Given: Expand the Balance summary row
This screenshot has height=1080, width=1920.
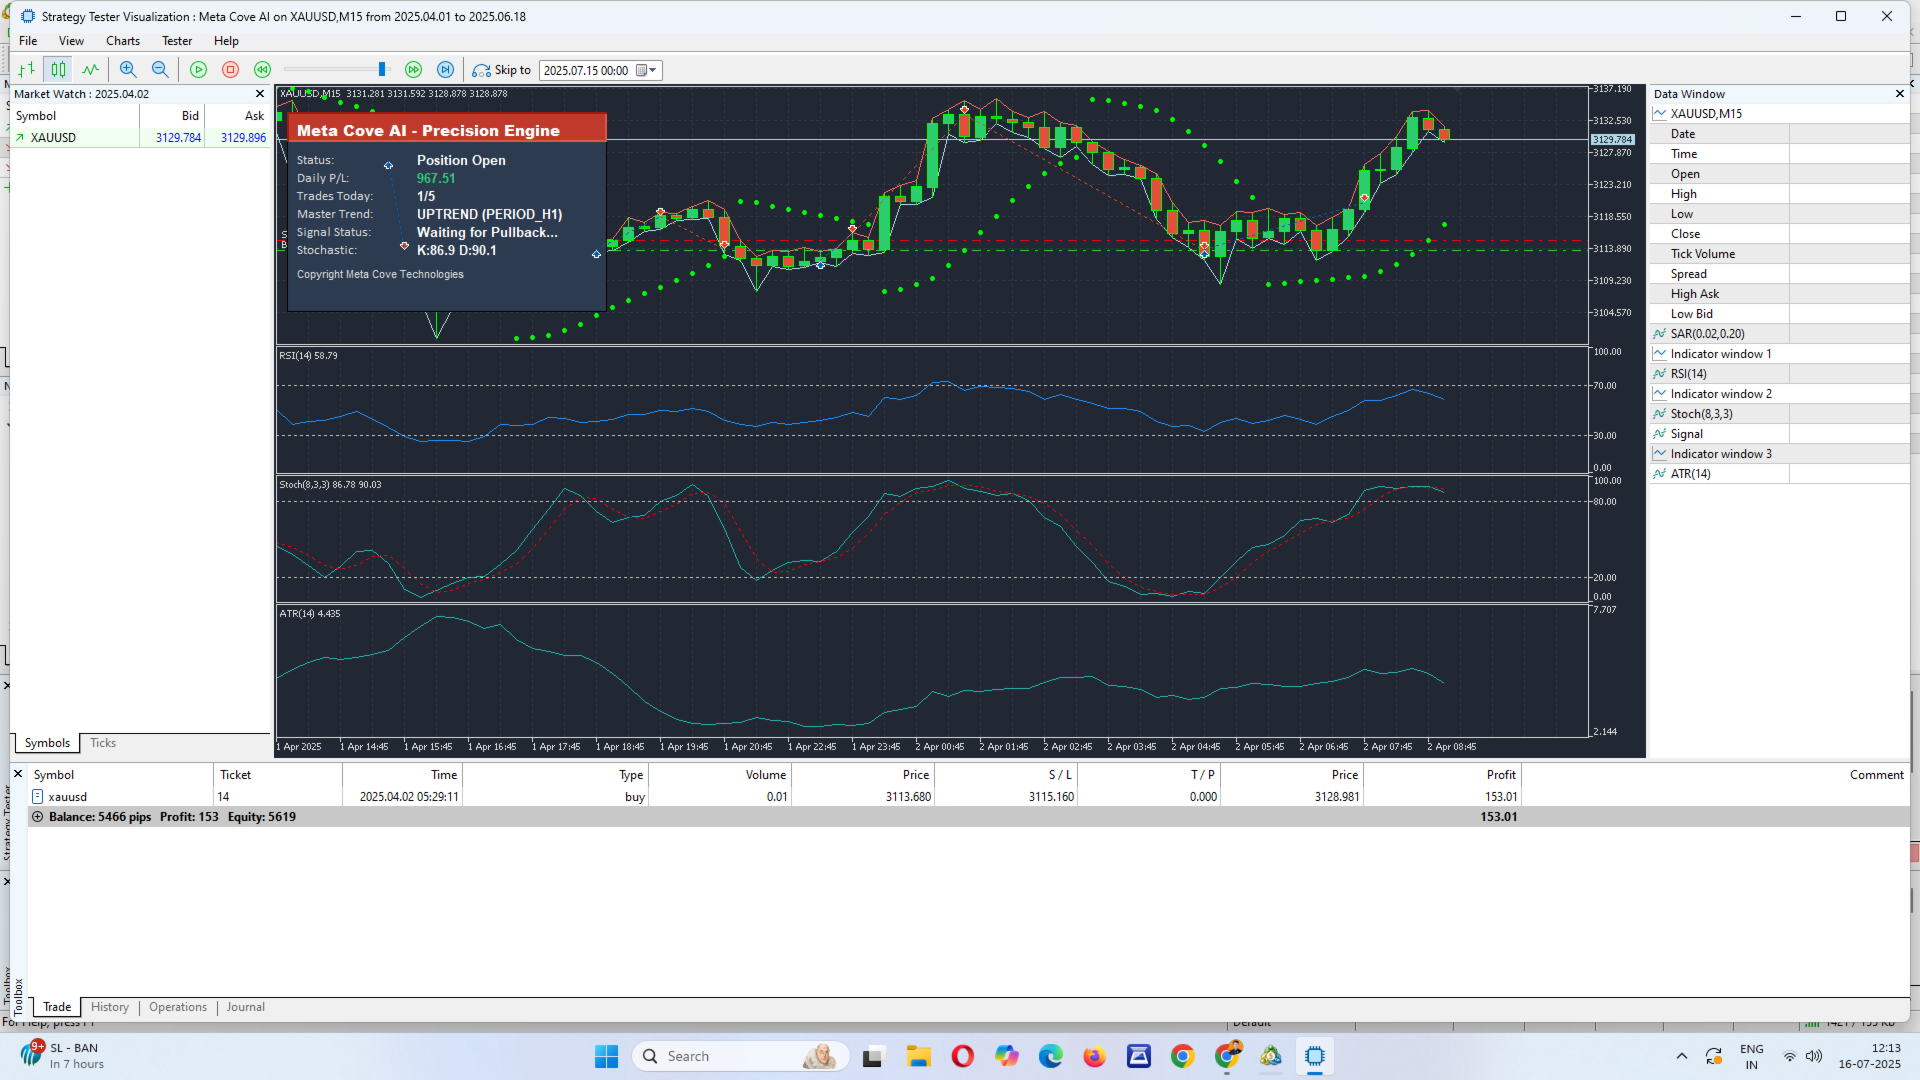Looking at the screenshot, I should pos(38,817).
